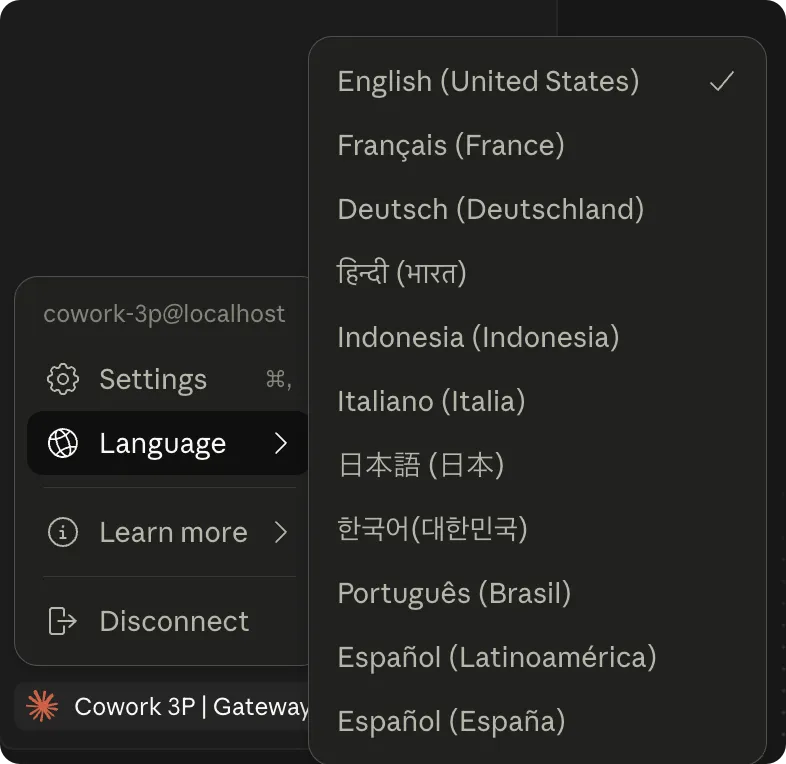This screenshot has width=786, height=764.
Task: Select Español (Latinoamérica) language
Action: [497, 657]
